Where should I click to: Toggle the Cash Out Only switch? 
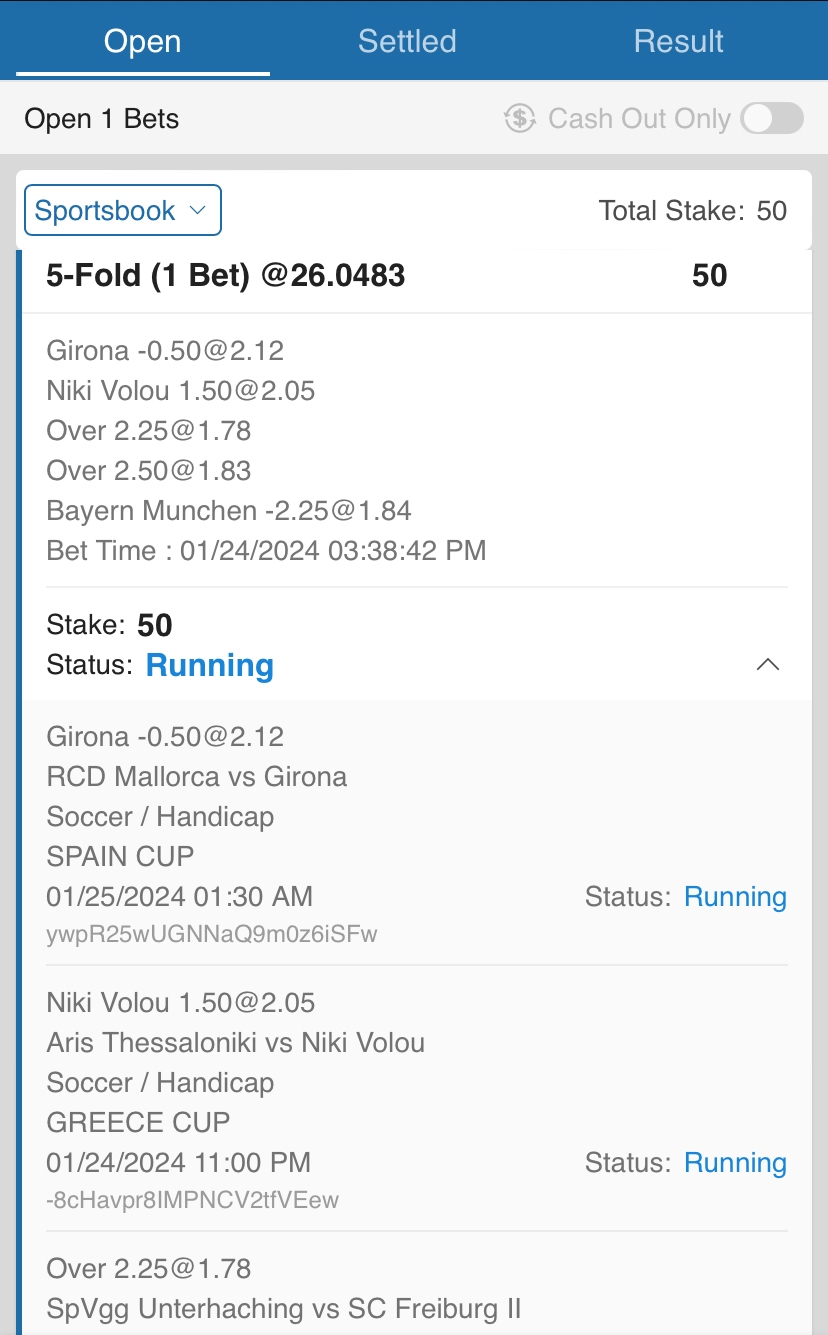click(772, 119)
